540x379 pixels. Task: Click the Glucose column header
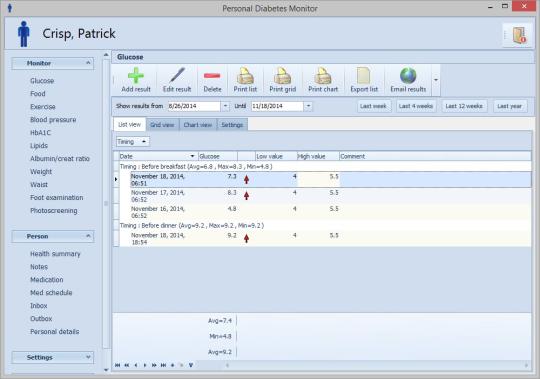pyautogui.click(x=218, y=156)
